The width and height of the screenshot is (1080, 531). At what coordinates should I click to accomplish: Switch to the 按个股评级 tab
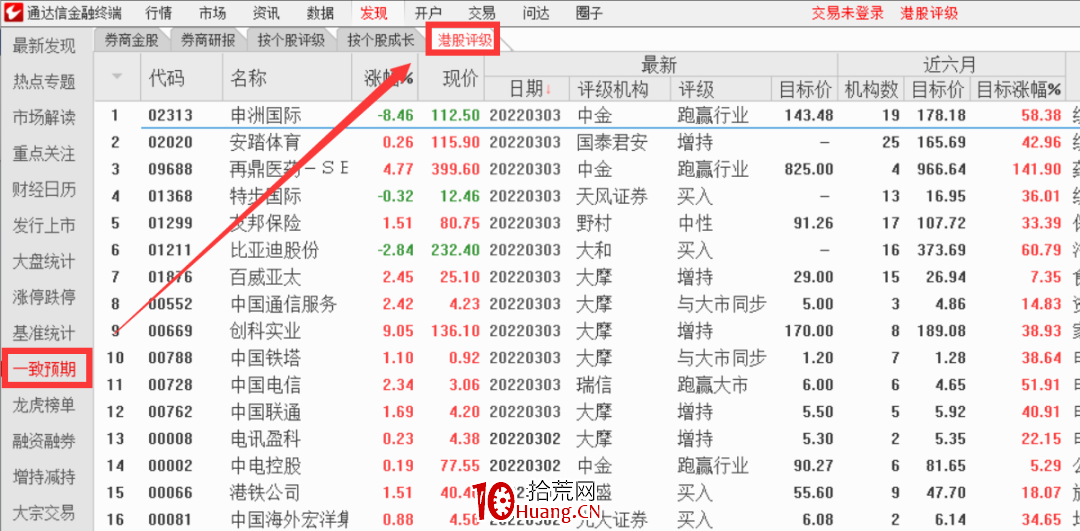[291, 41]
